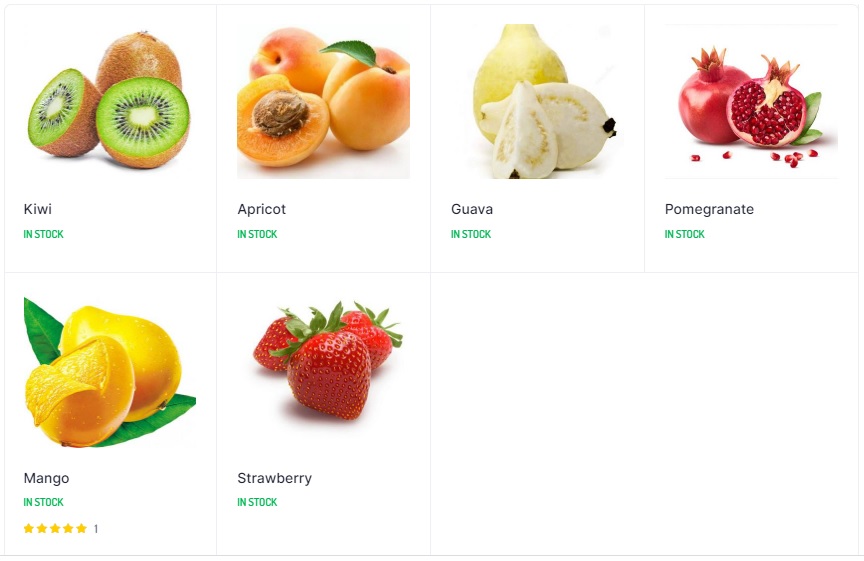864x561 pixels.
Task: Click the In Stock label under Kiwi
Action: (x=44, y=234)
